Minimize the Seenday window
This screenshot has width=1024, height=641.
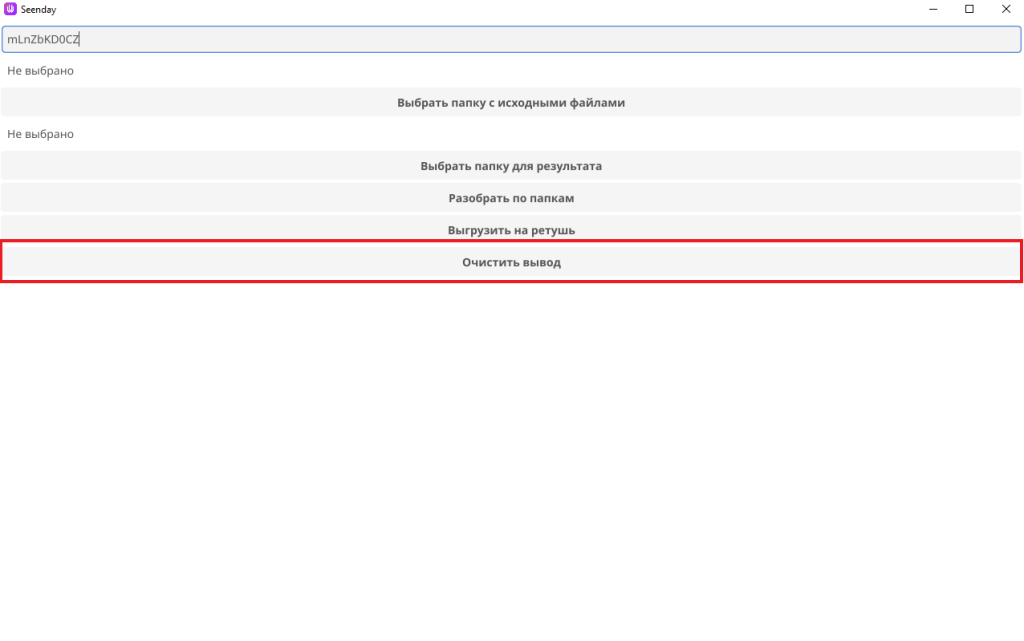click(x=933, y=9)
